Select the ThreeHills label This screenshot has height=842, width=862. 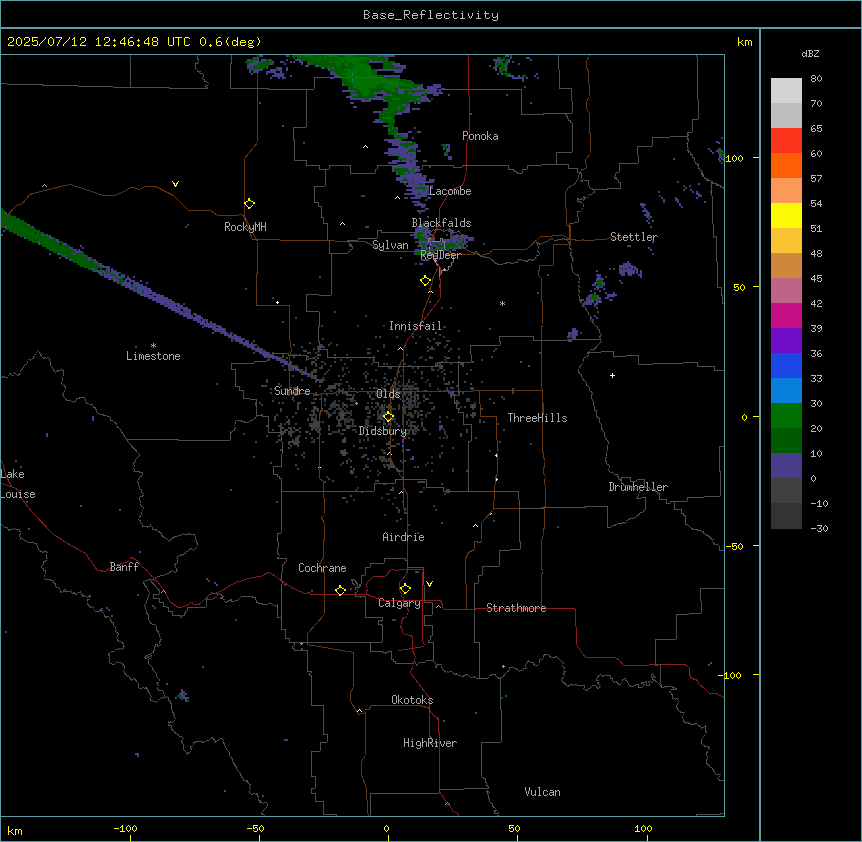click(x=537, y=418)
